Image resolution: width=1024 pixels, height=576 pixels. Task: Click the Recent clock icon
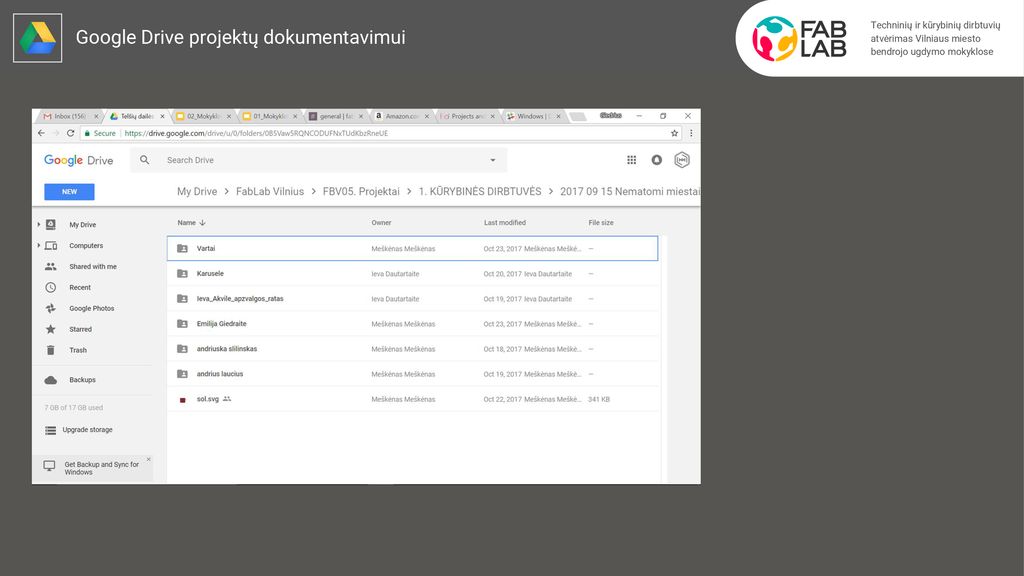pyautogui.click(x=50, y=287)
